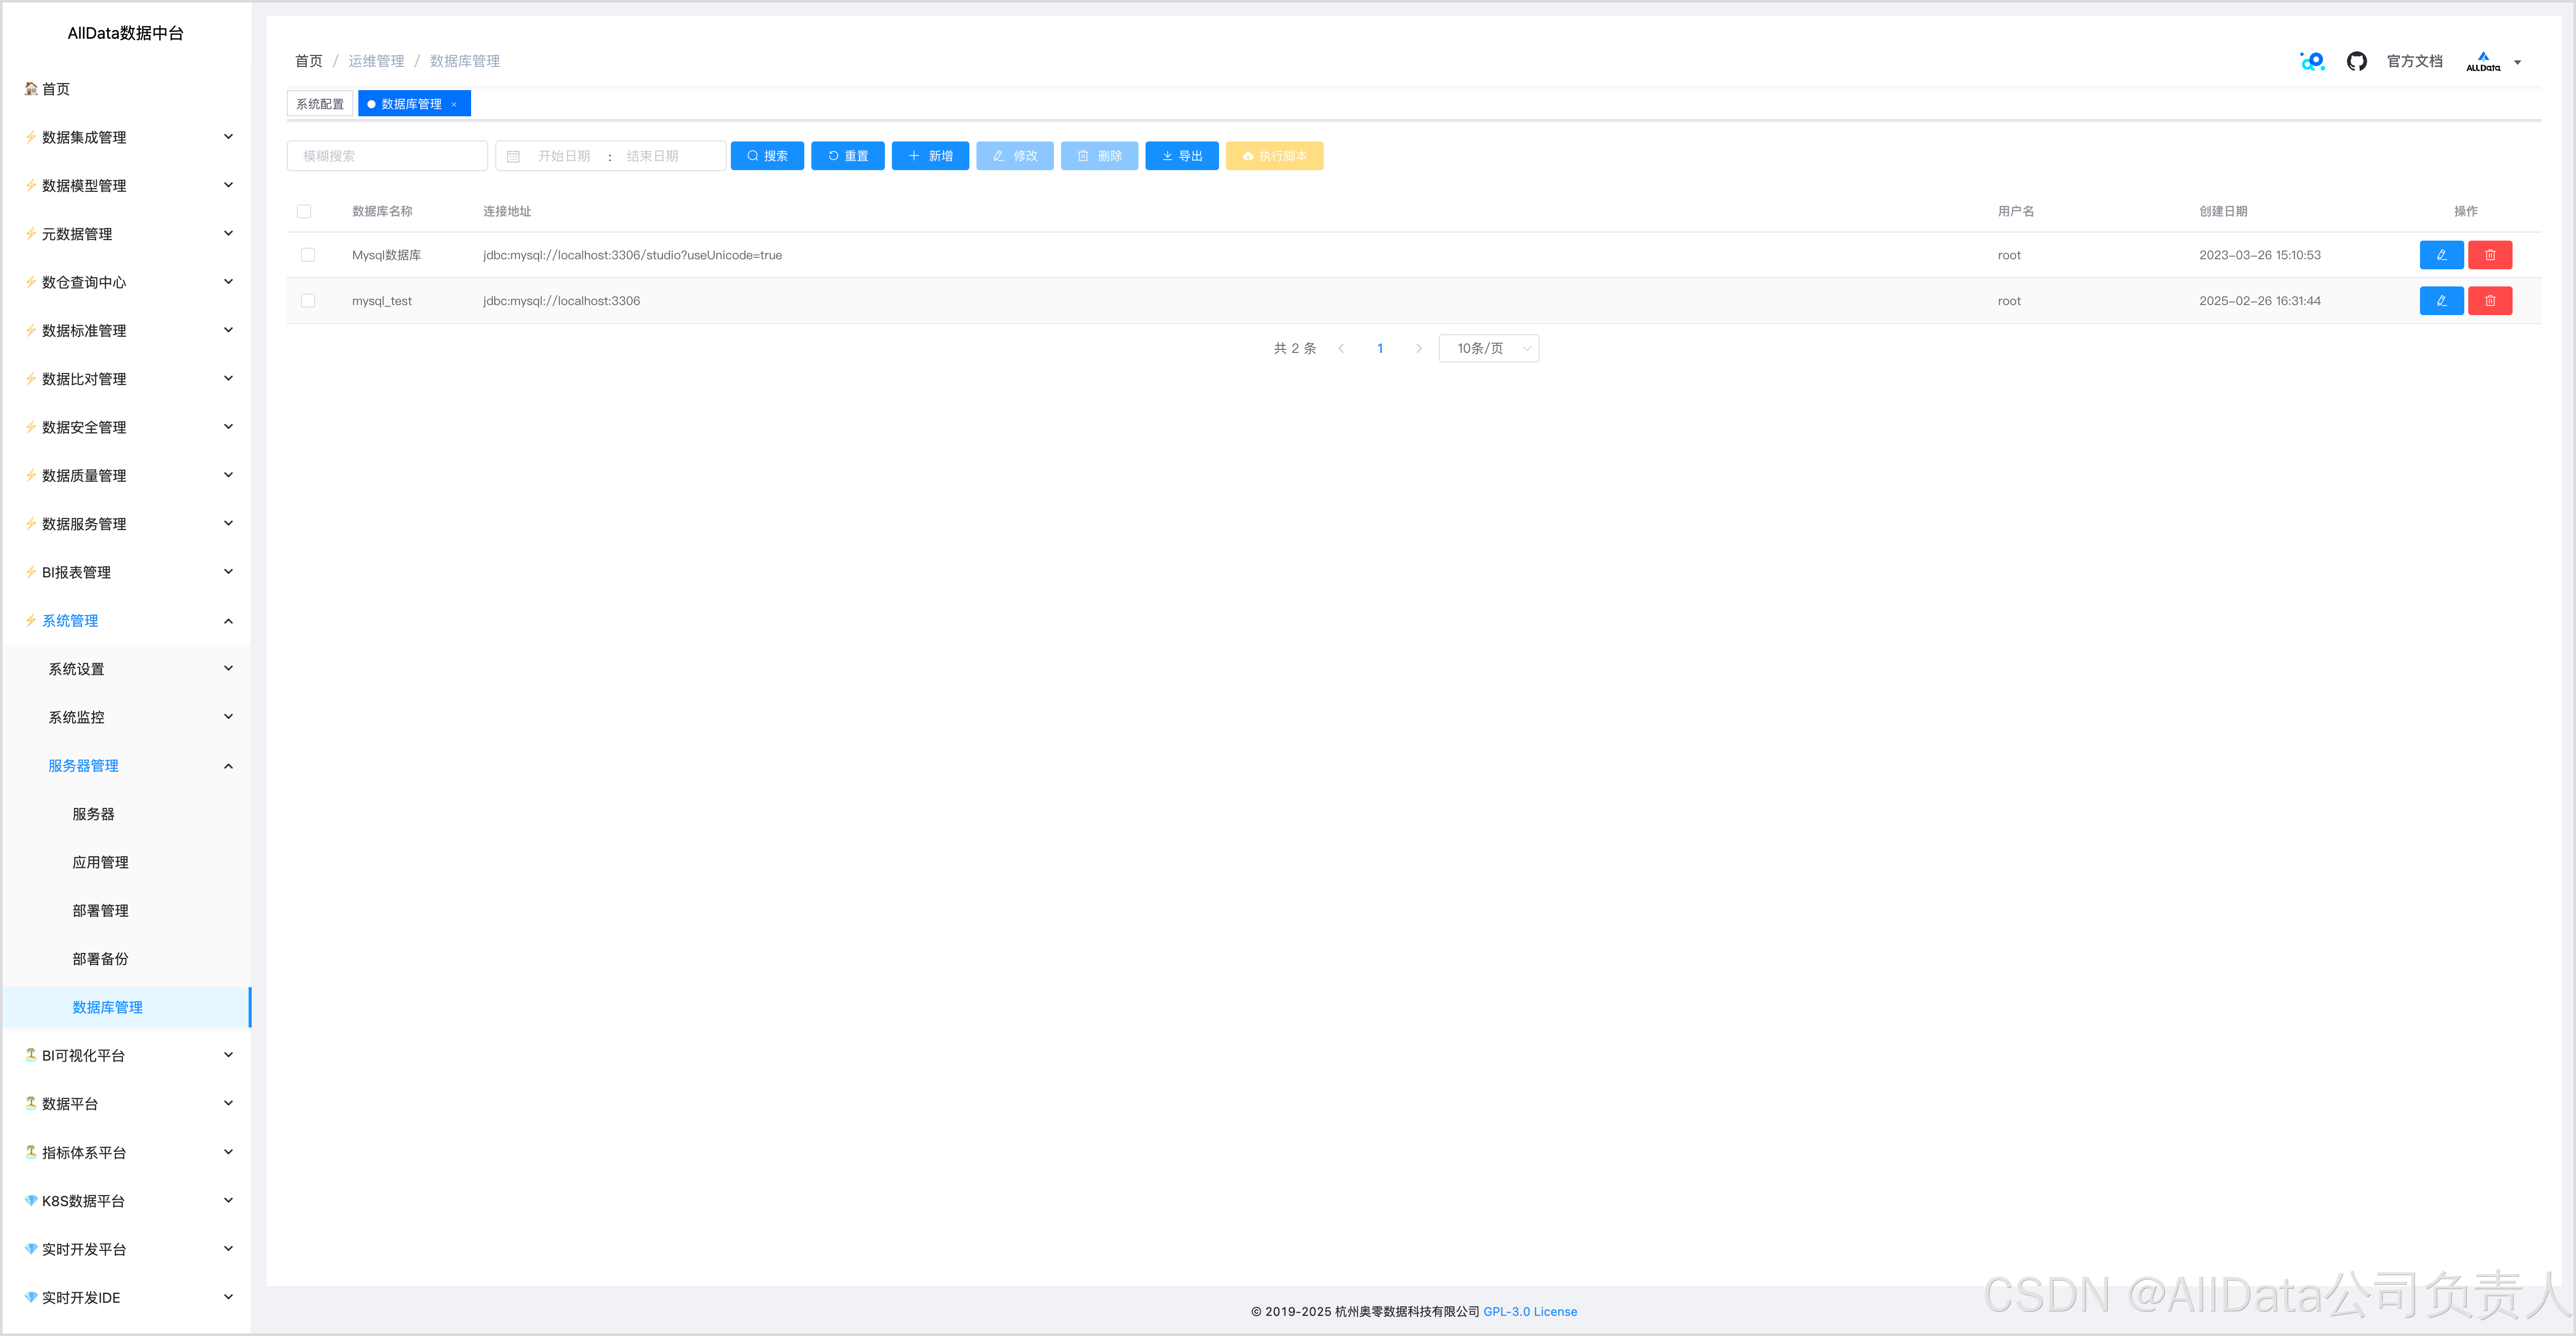2576x1336 pixels.
Task: Open the 部署管理 sidebar menu item
Action: (100, 910)
